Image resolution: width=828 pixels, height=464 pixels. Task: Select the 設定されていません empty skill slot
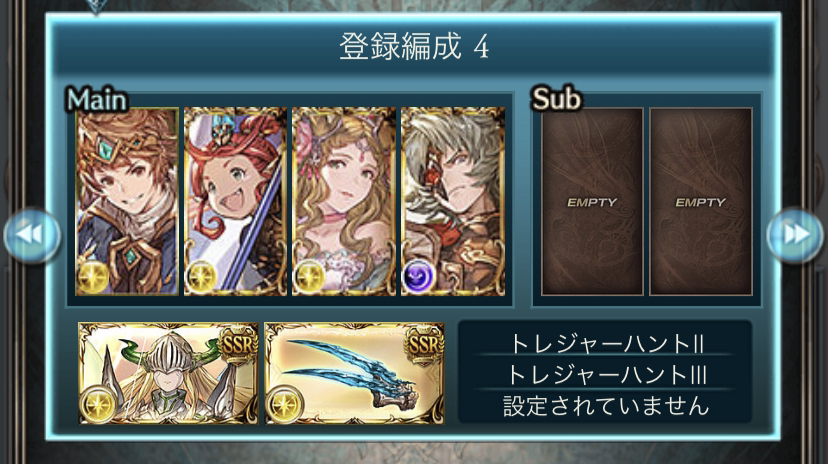click(605, 406)
